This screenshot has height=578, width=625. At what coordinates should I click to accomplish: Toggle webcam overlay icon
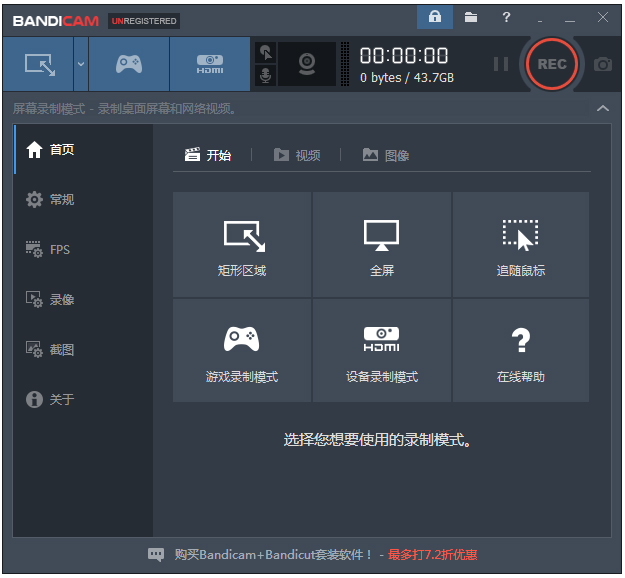307,64
